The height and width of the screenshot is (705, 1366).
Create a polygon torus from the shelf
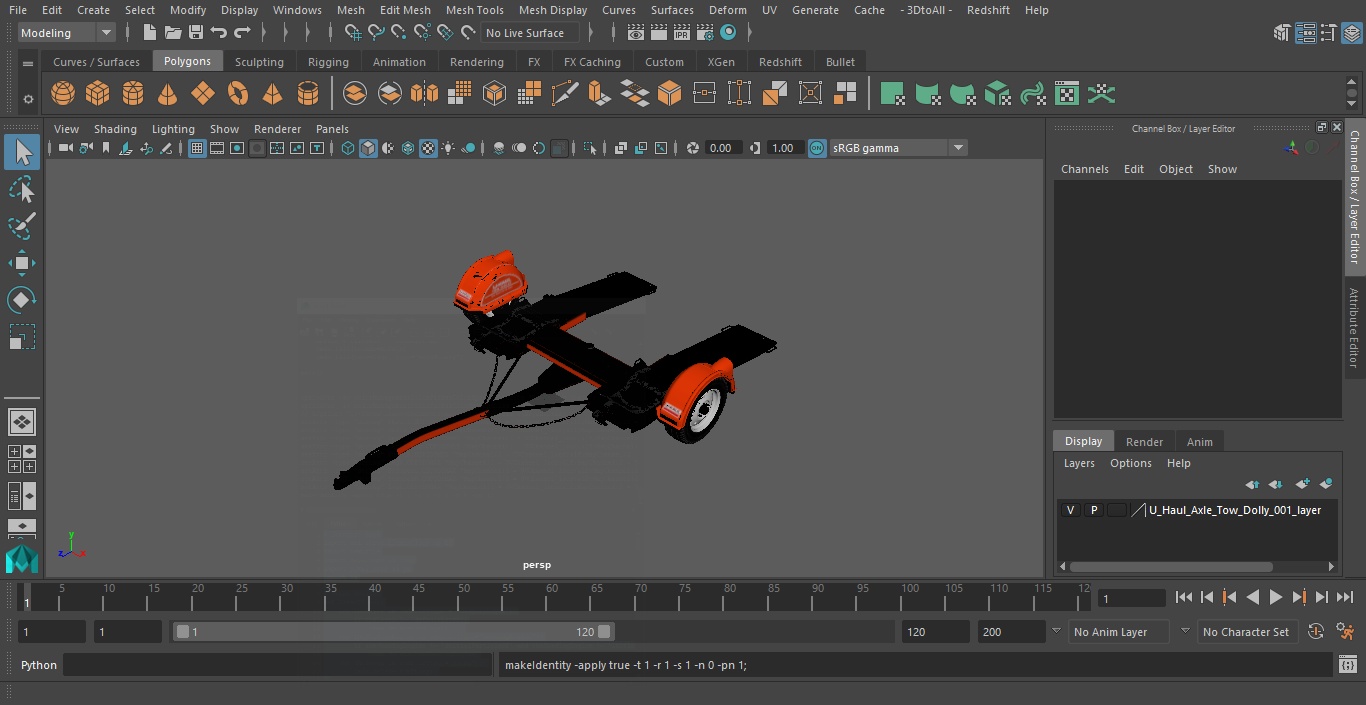click(238, 94)
